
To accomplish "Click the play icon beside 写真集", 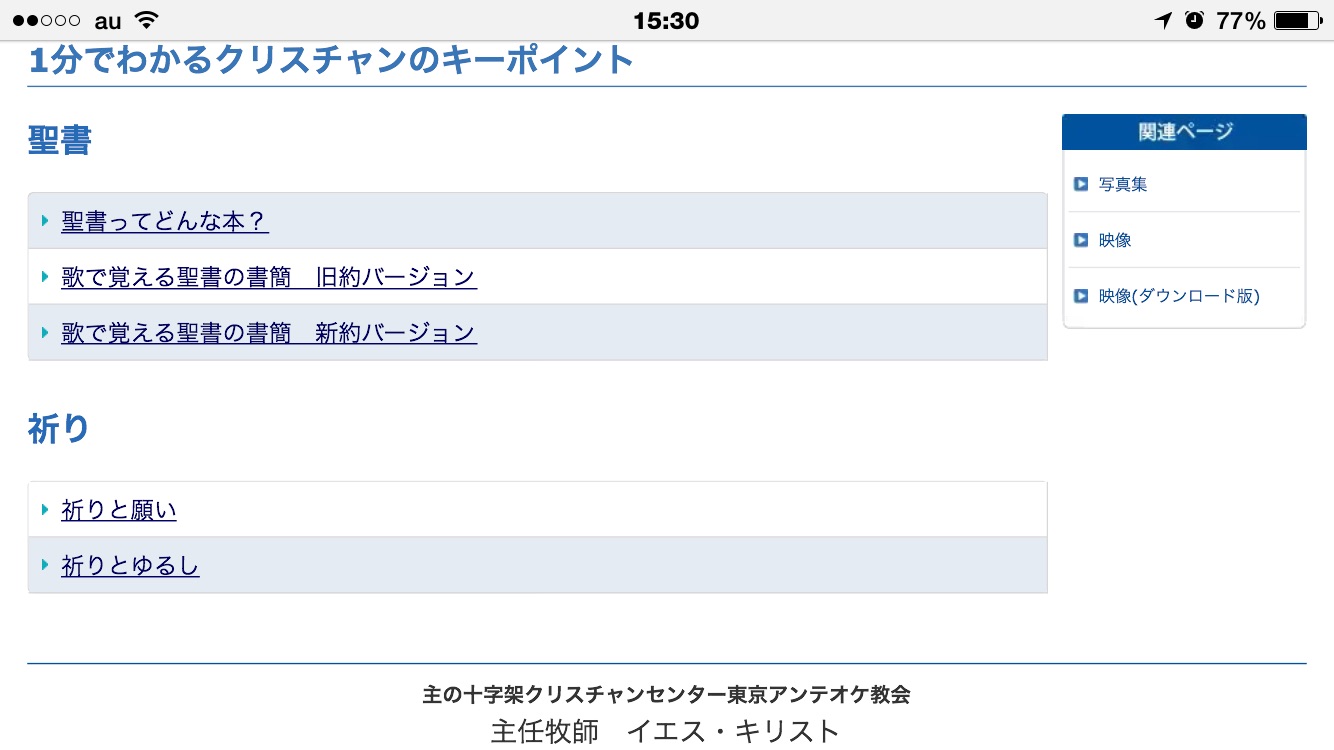I will [x=1081, y=184].
